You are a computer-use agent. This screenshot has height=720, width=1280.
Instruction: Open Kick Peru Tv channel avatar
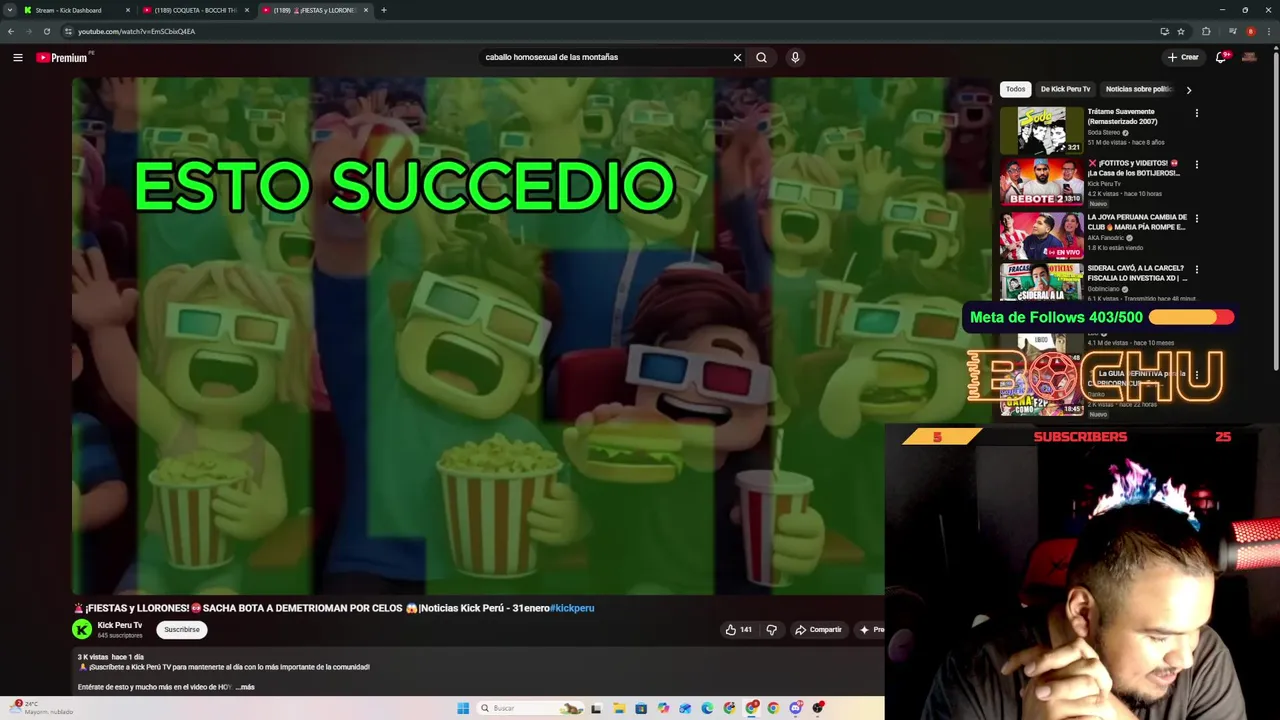pos(82,629)
